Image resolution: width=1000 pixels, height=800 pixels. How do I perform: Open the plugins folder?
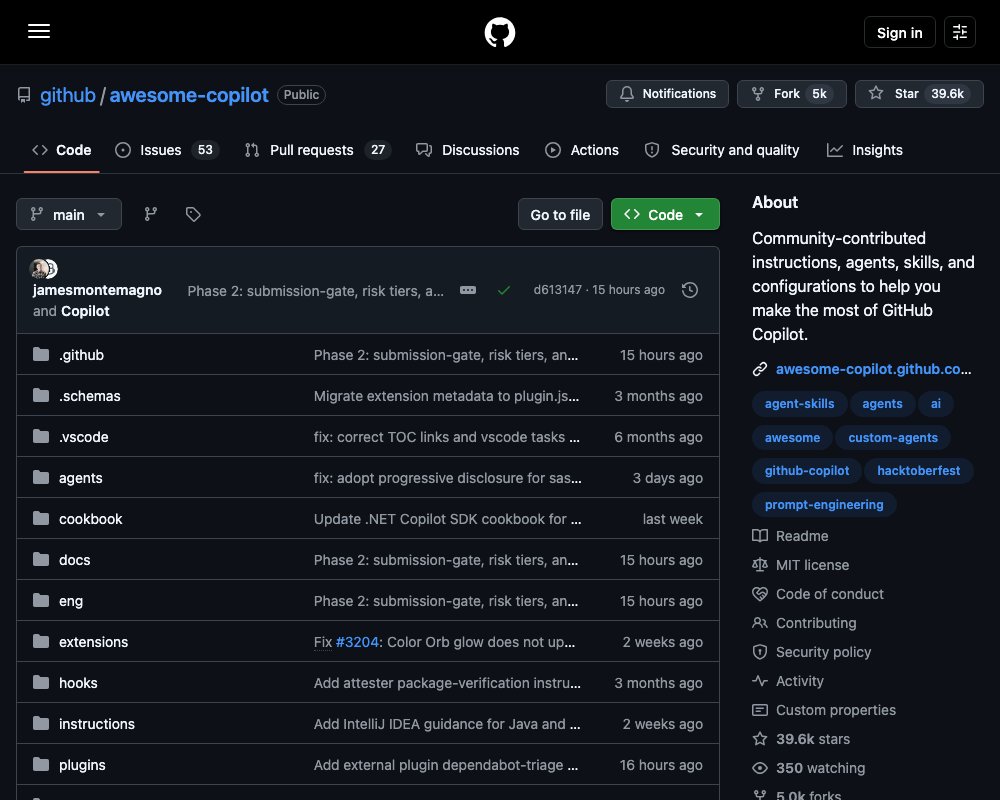click(82, 765)
